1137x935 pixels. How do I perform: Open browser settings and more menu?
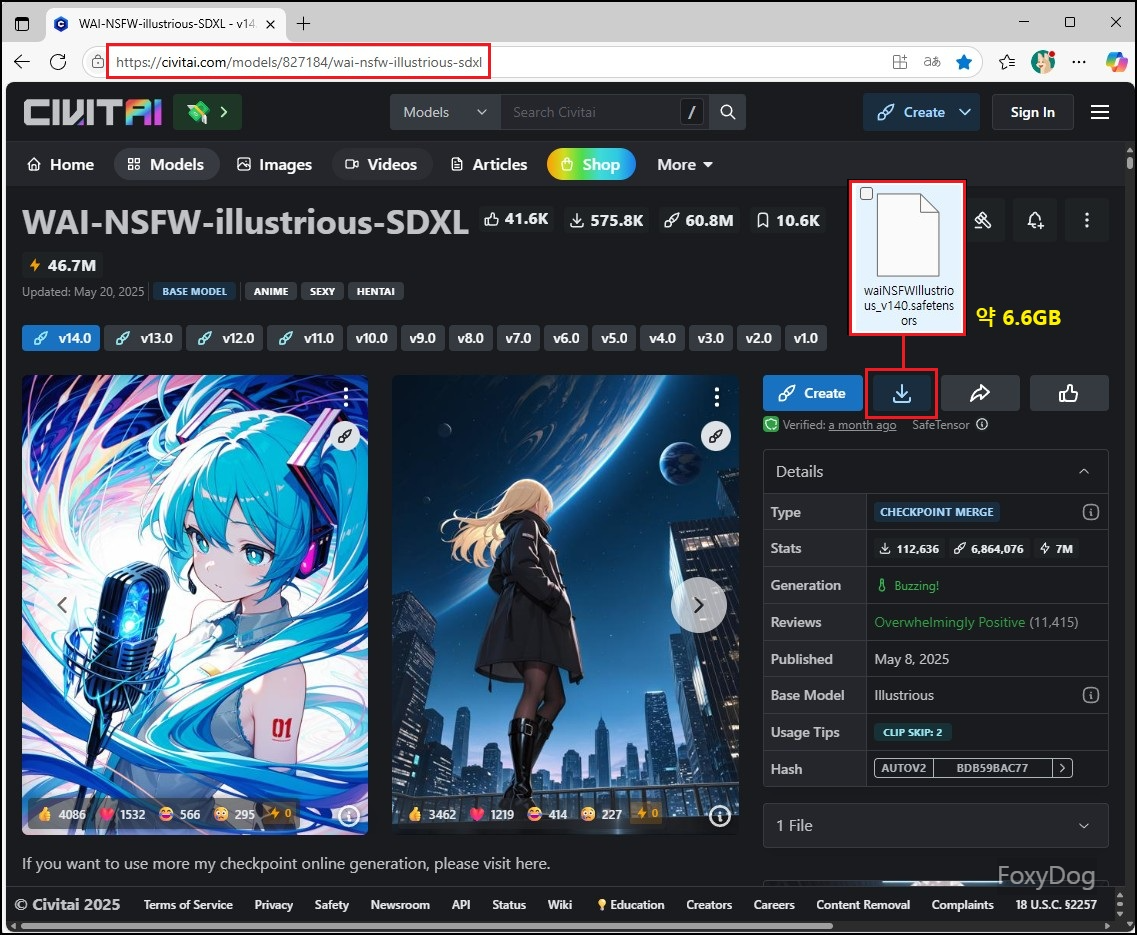coord(1079,62)
